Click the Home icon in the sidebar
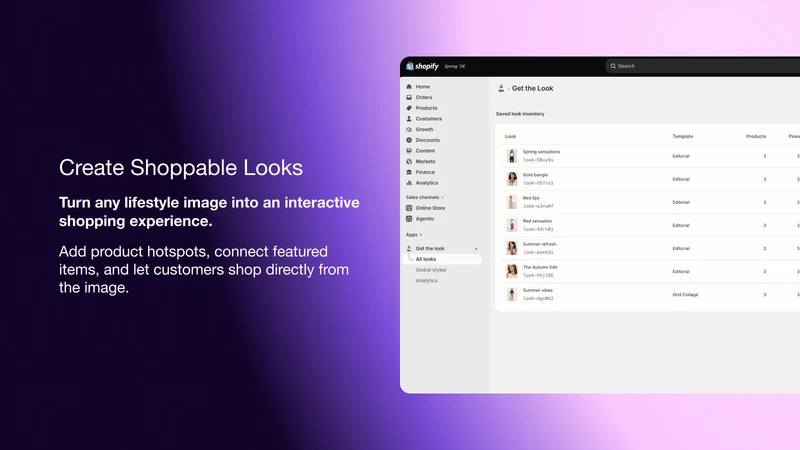800x450 pixels. point(409,87)
